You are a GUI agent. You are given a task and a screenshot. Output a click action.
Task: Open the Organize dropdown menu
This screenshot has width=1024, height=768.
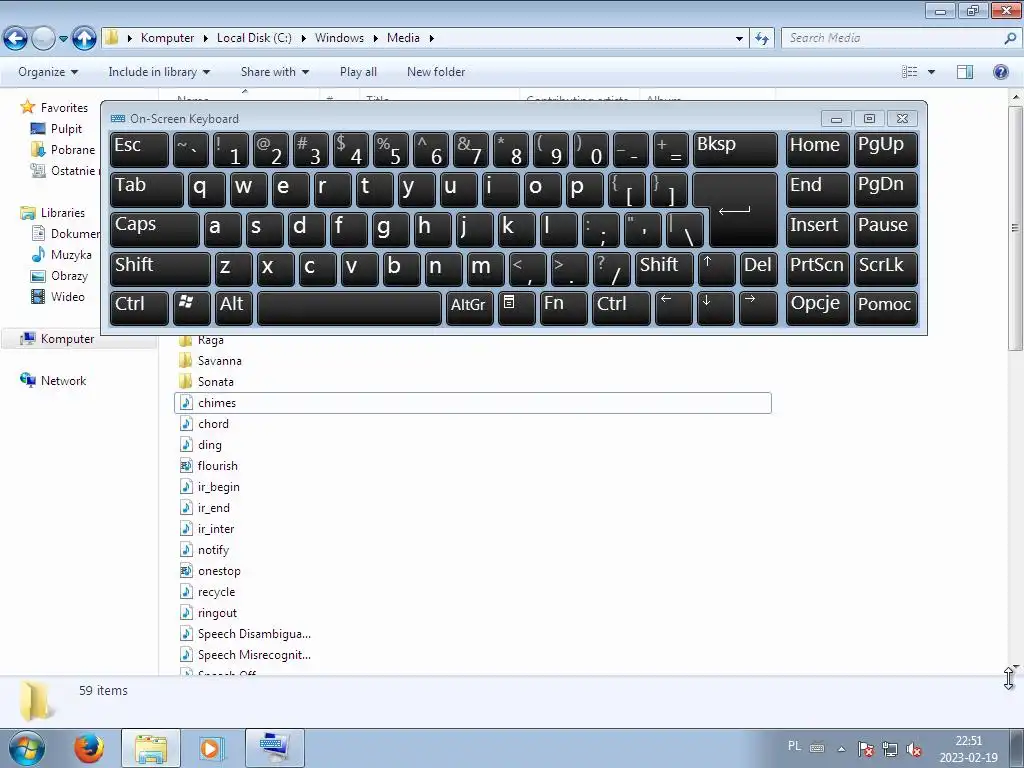48,72
